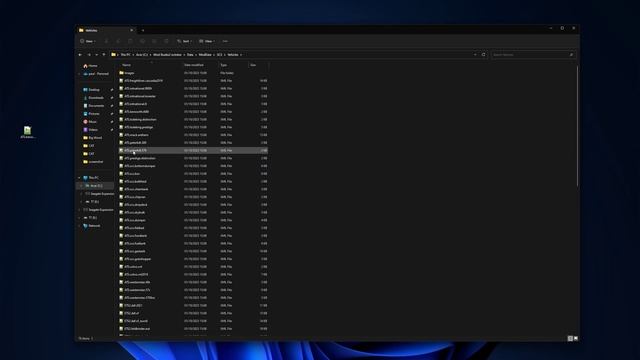Select the ATS.kenworth.t680 file
640x360 pixels.
coord(193,112)
